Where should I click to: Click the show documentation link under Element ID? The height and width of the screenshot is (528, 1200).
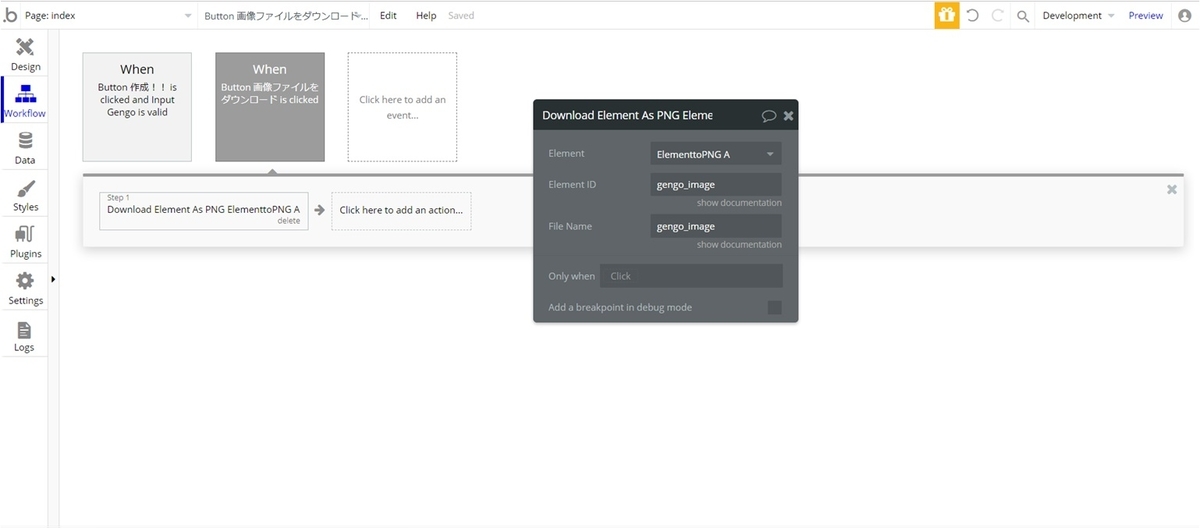tap(739, 203)
